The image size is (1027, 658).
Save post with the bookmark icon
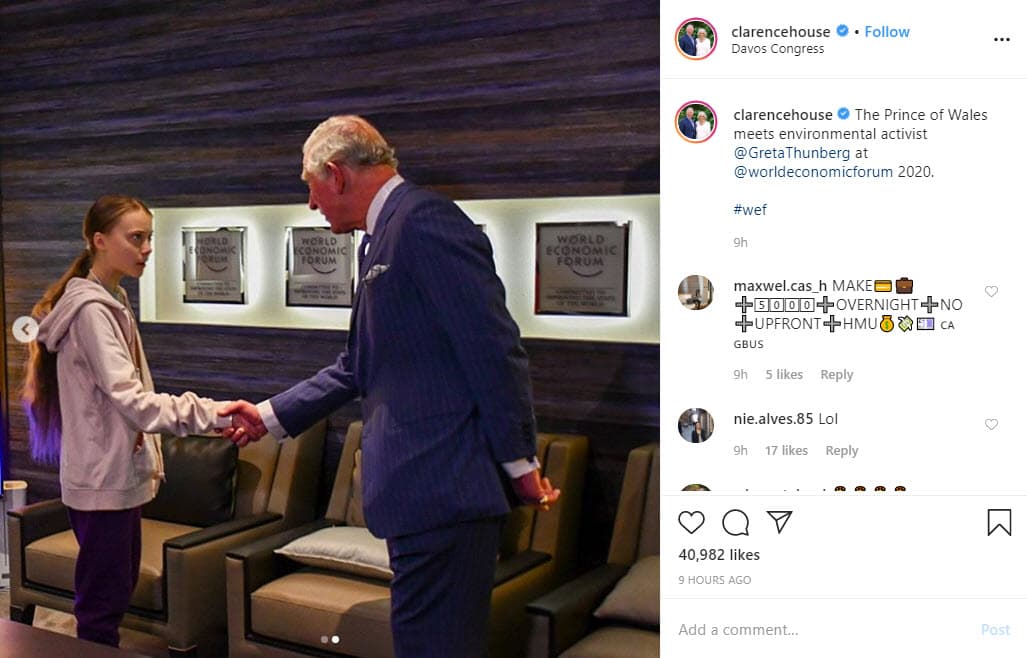[x=999, y=522]
